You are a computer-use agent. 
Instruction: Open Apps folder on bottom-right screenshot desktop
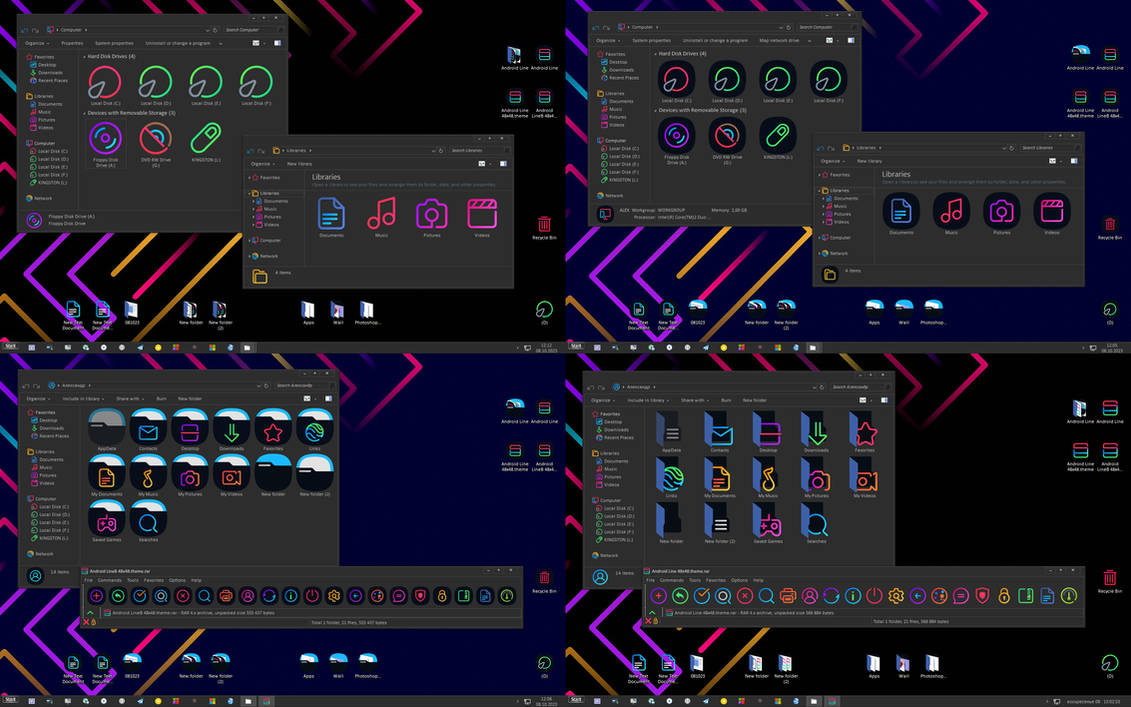tap(873, 664)
